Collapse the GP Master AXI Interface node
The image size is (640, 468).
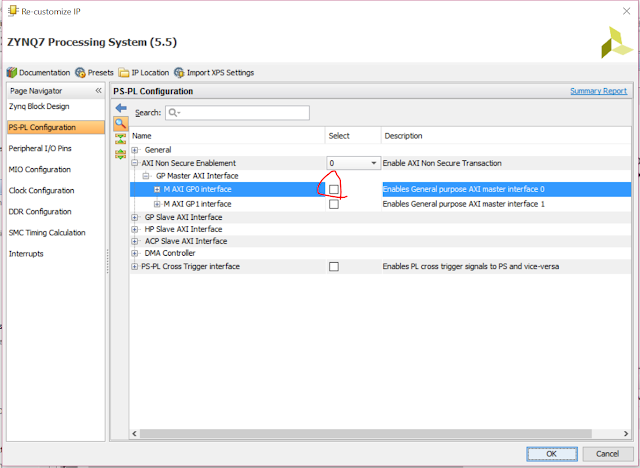coord(146,176)
